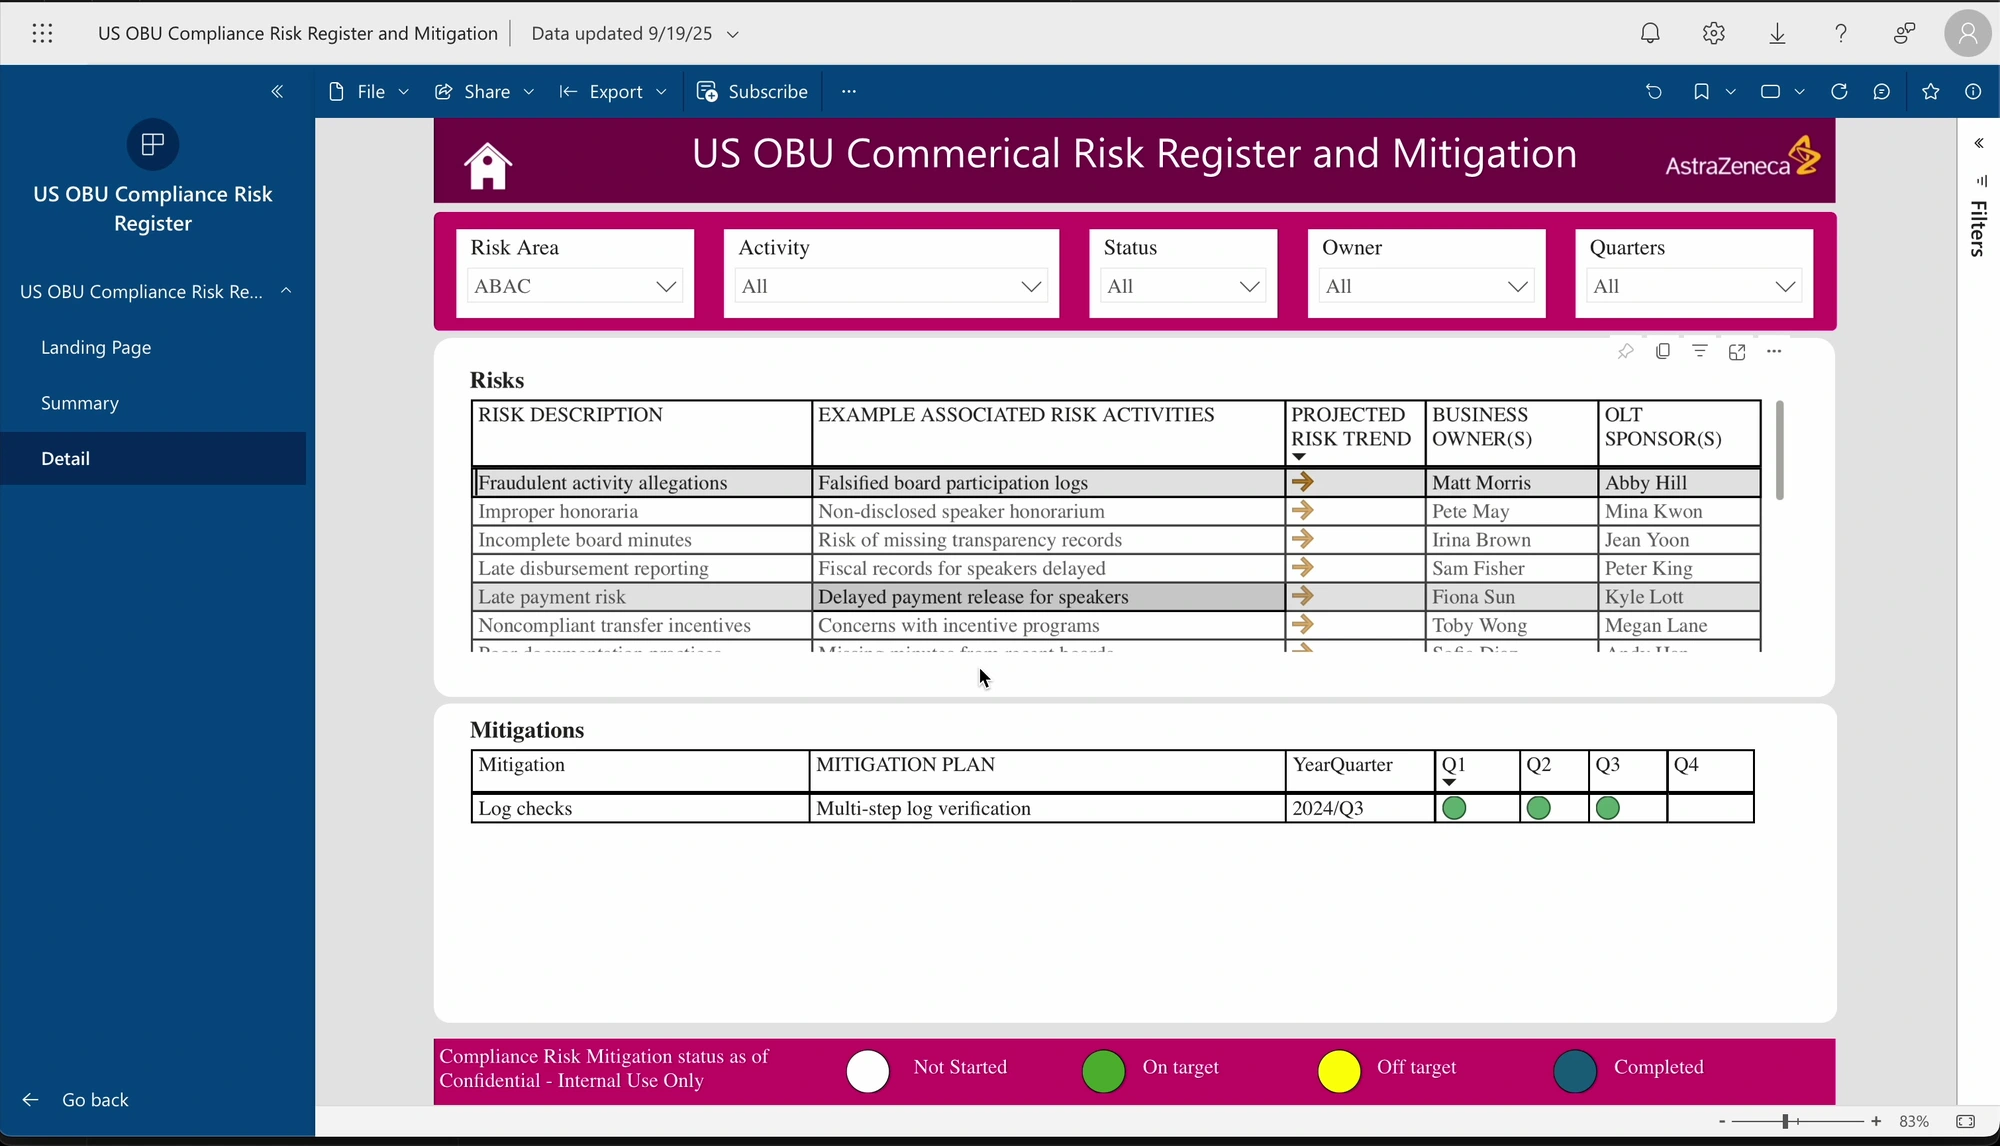Image resolution: width=2000 pixels, height=1146 pixels.
Task: Click Noncompliant transfer incentives cell
Action: (642, 626)
